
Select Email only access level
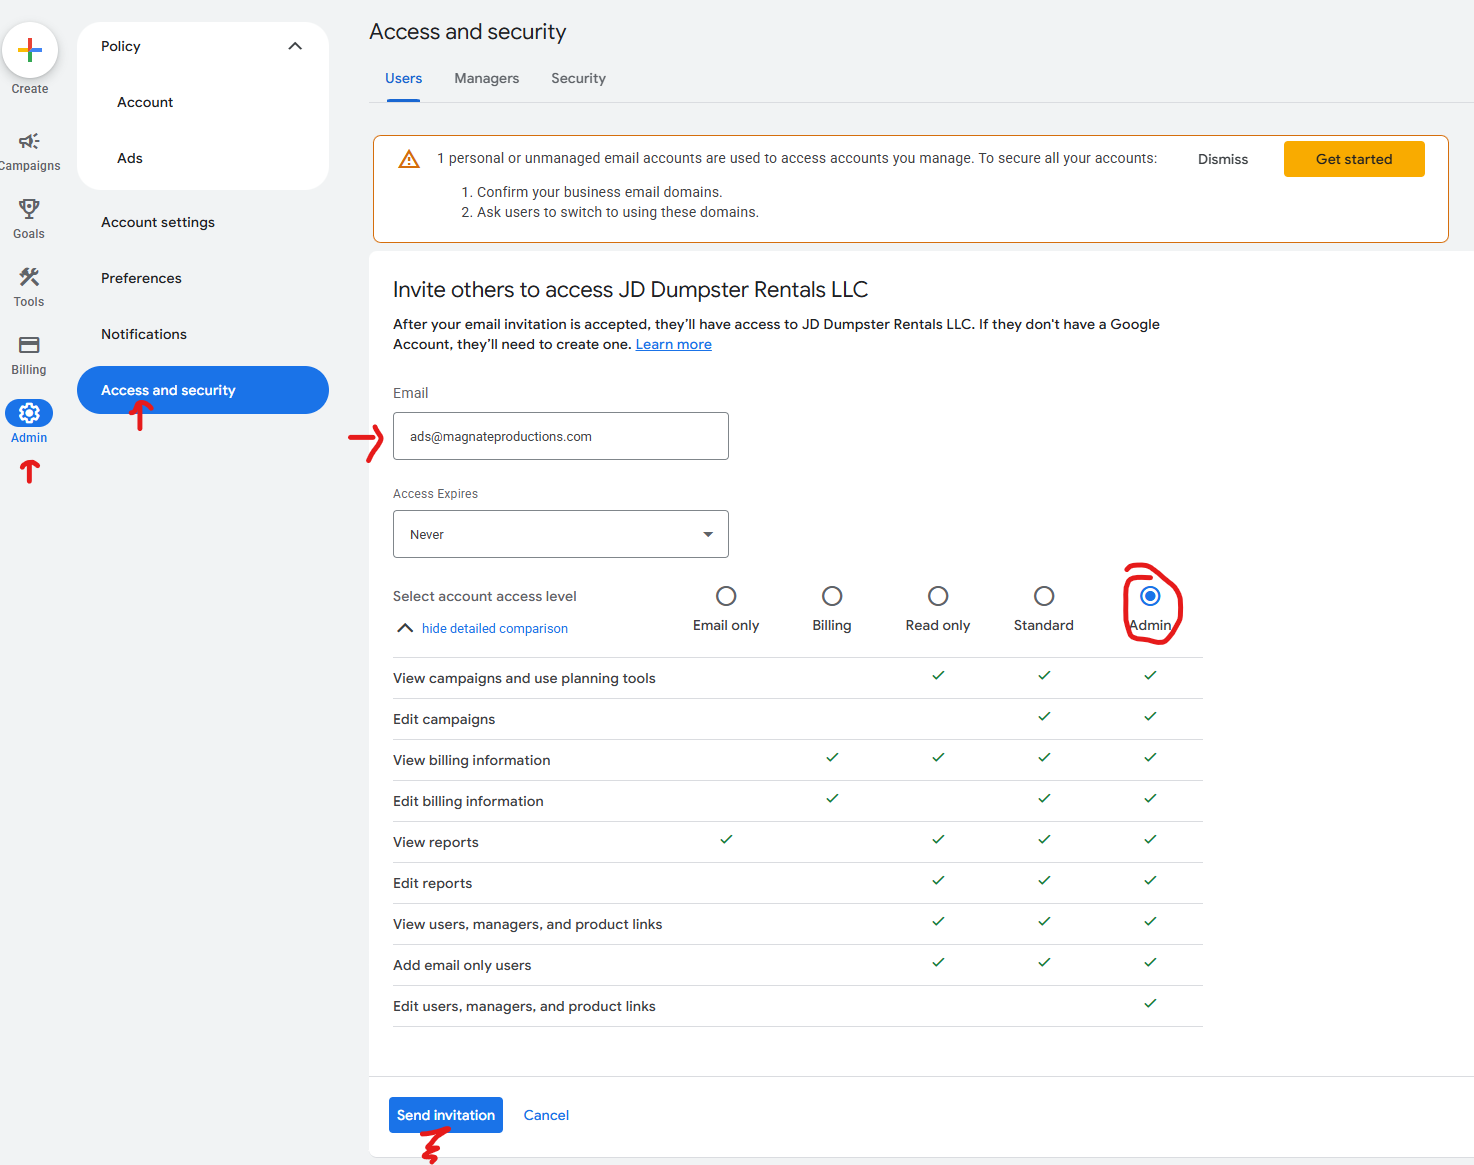[726, 596]
